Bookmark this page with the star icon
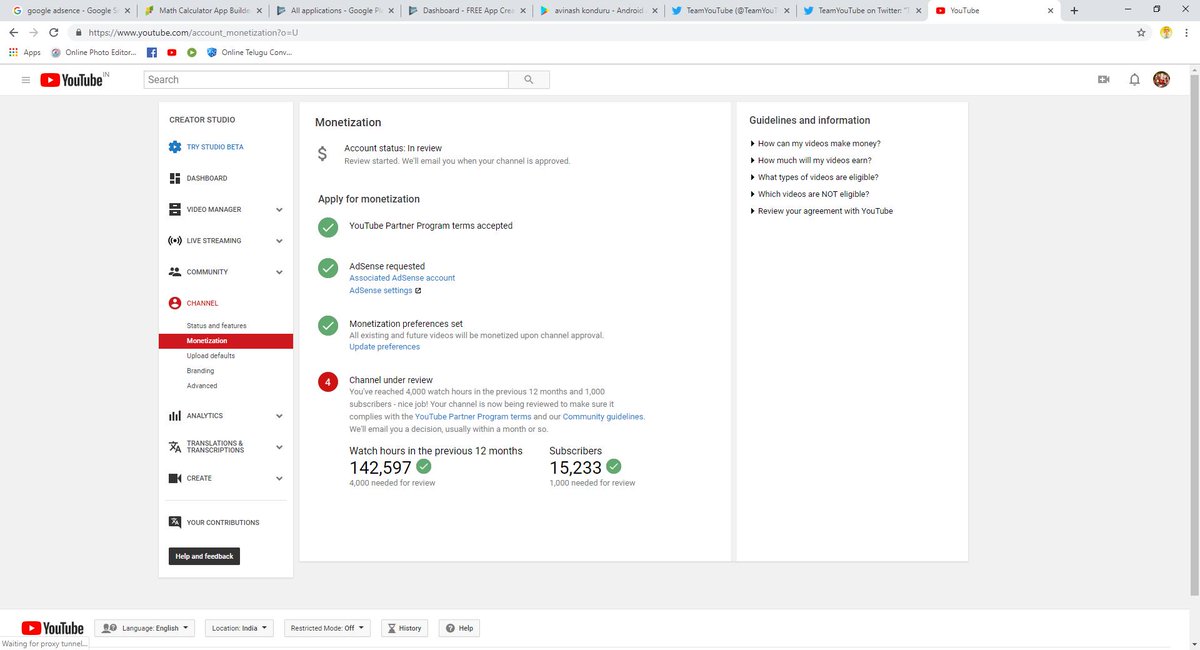 click(x=1141, y=32)
